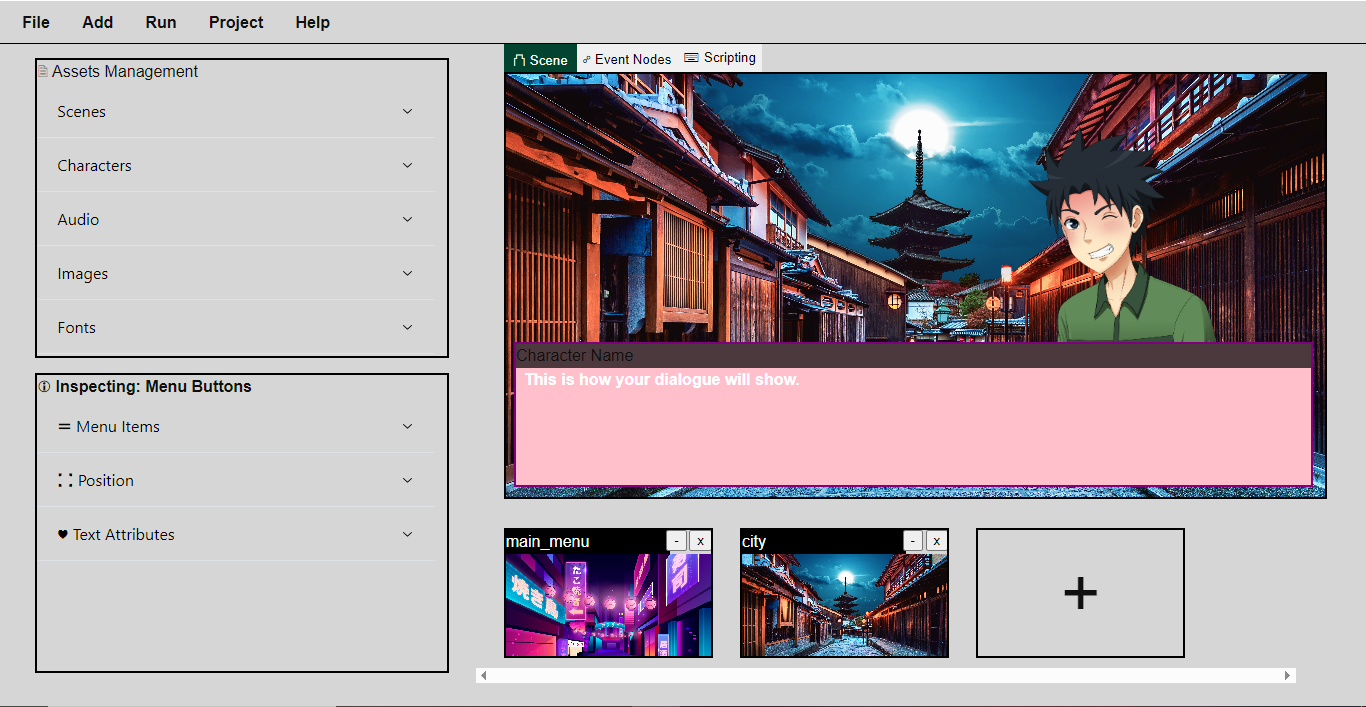The image size is (1366, 707).
Task: Click the plus icon to add scene
Action: (1080, 593)
